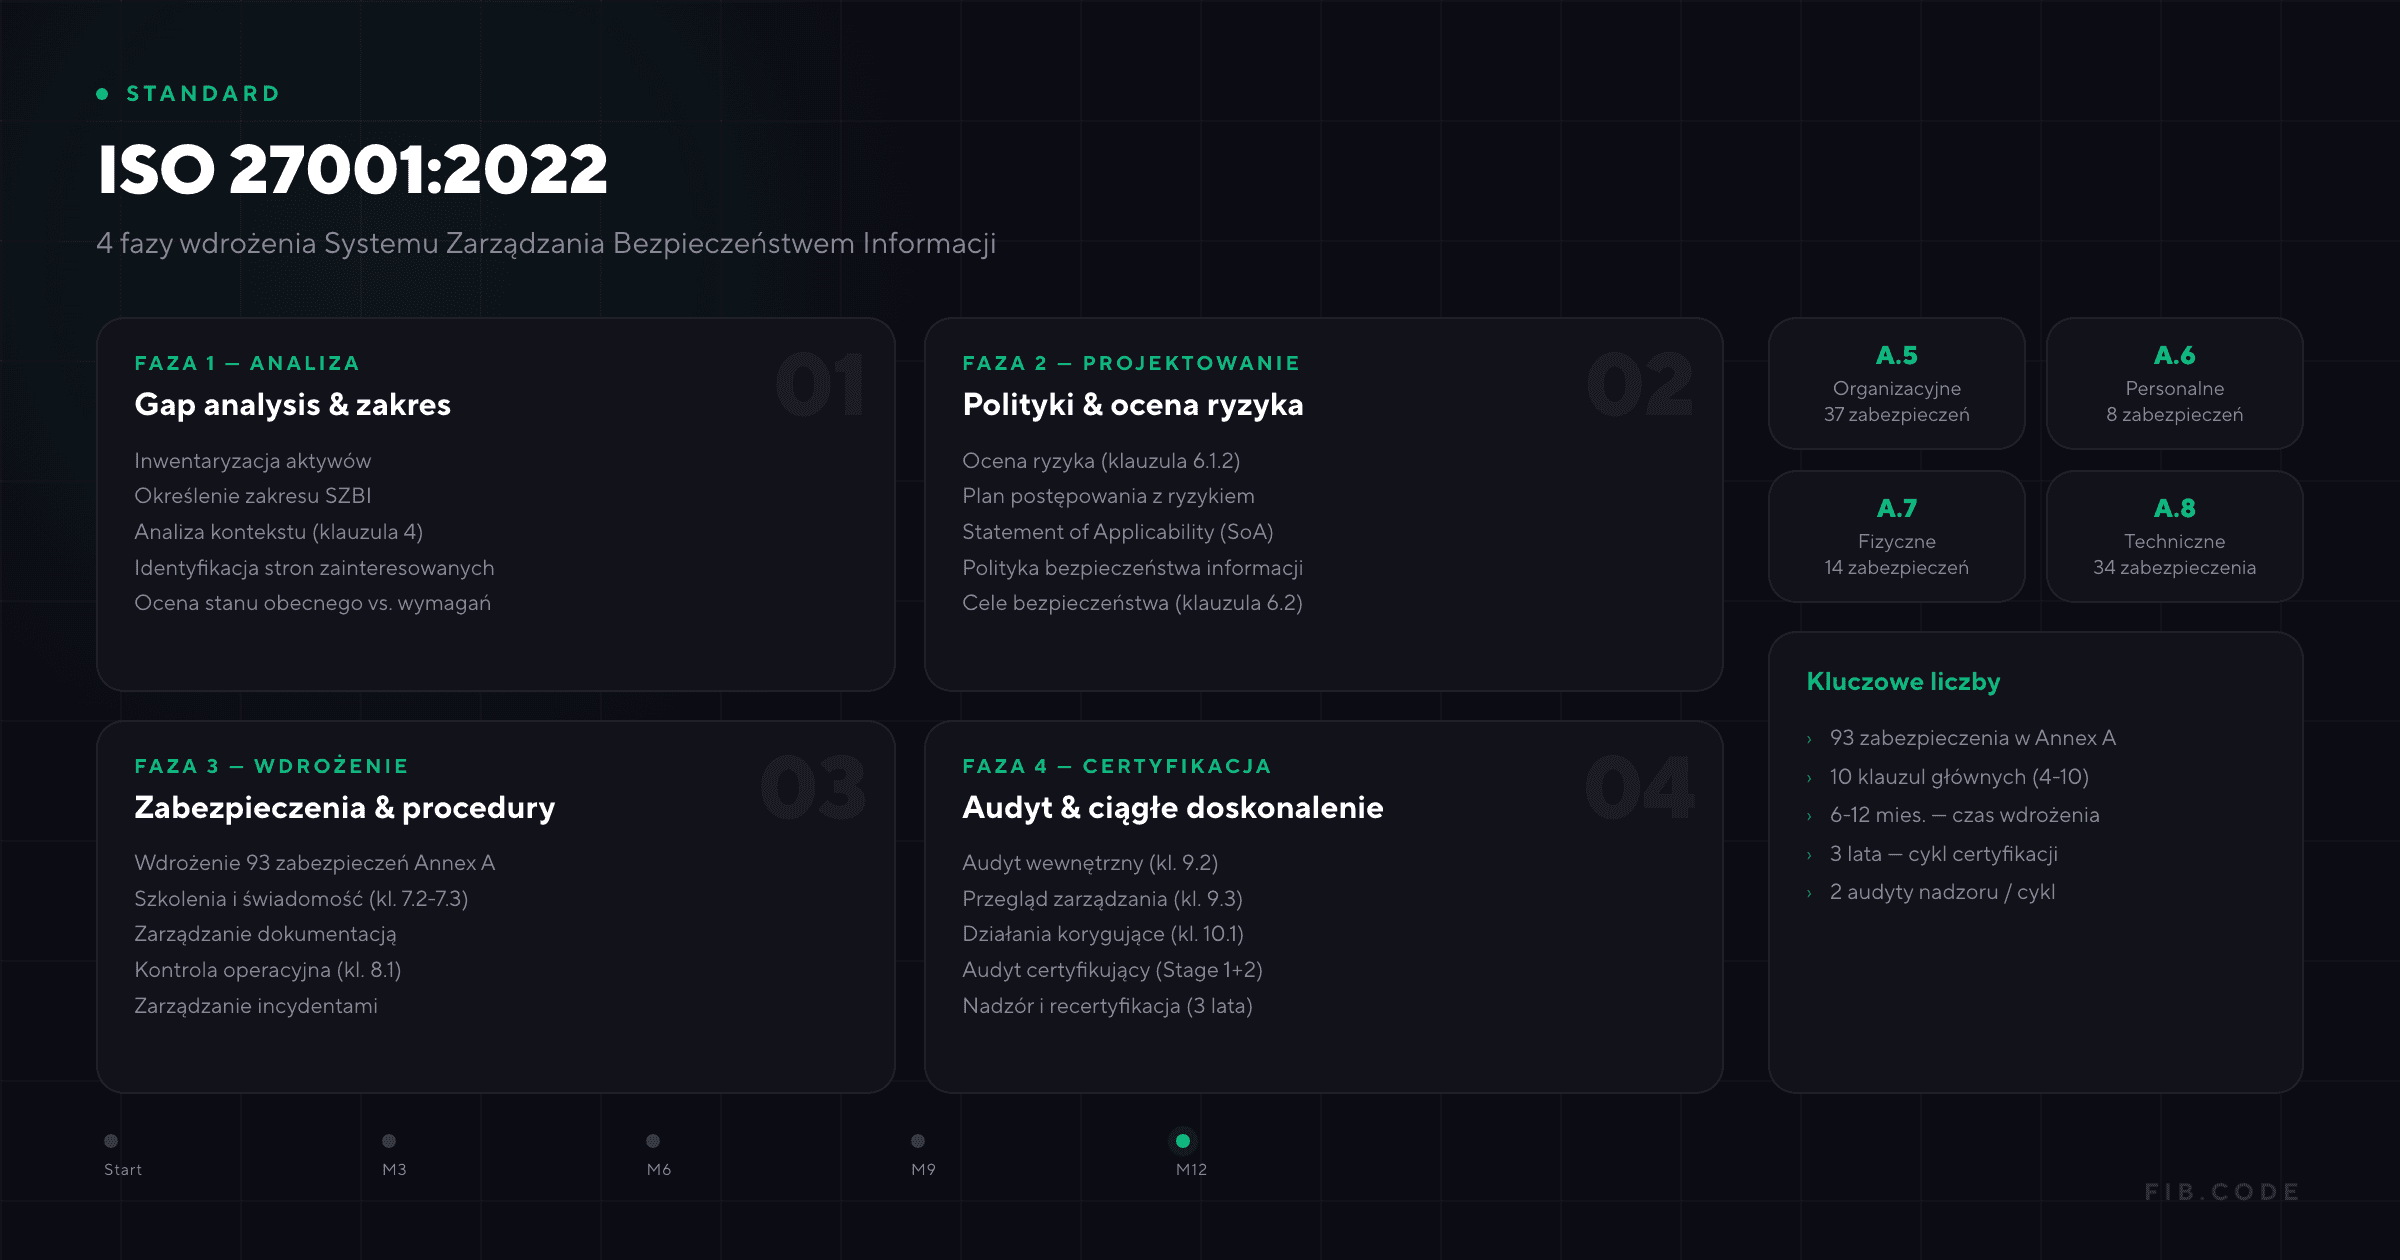This screenshot has width=2400, height=1260.
Task: Open the A.6 Personalne card
Action: point(2174,384)
